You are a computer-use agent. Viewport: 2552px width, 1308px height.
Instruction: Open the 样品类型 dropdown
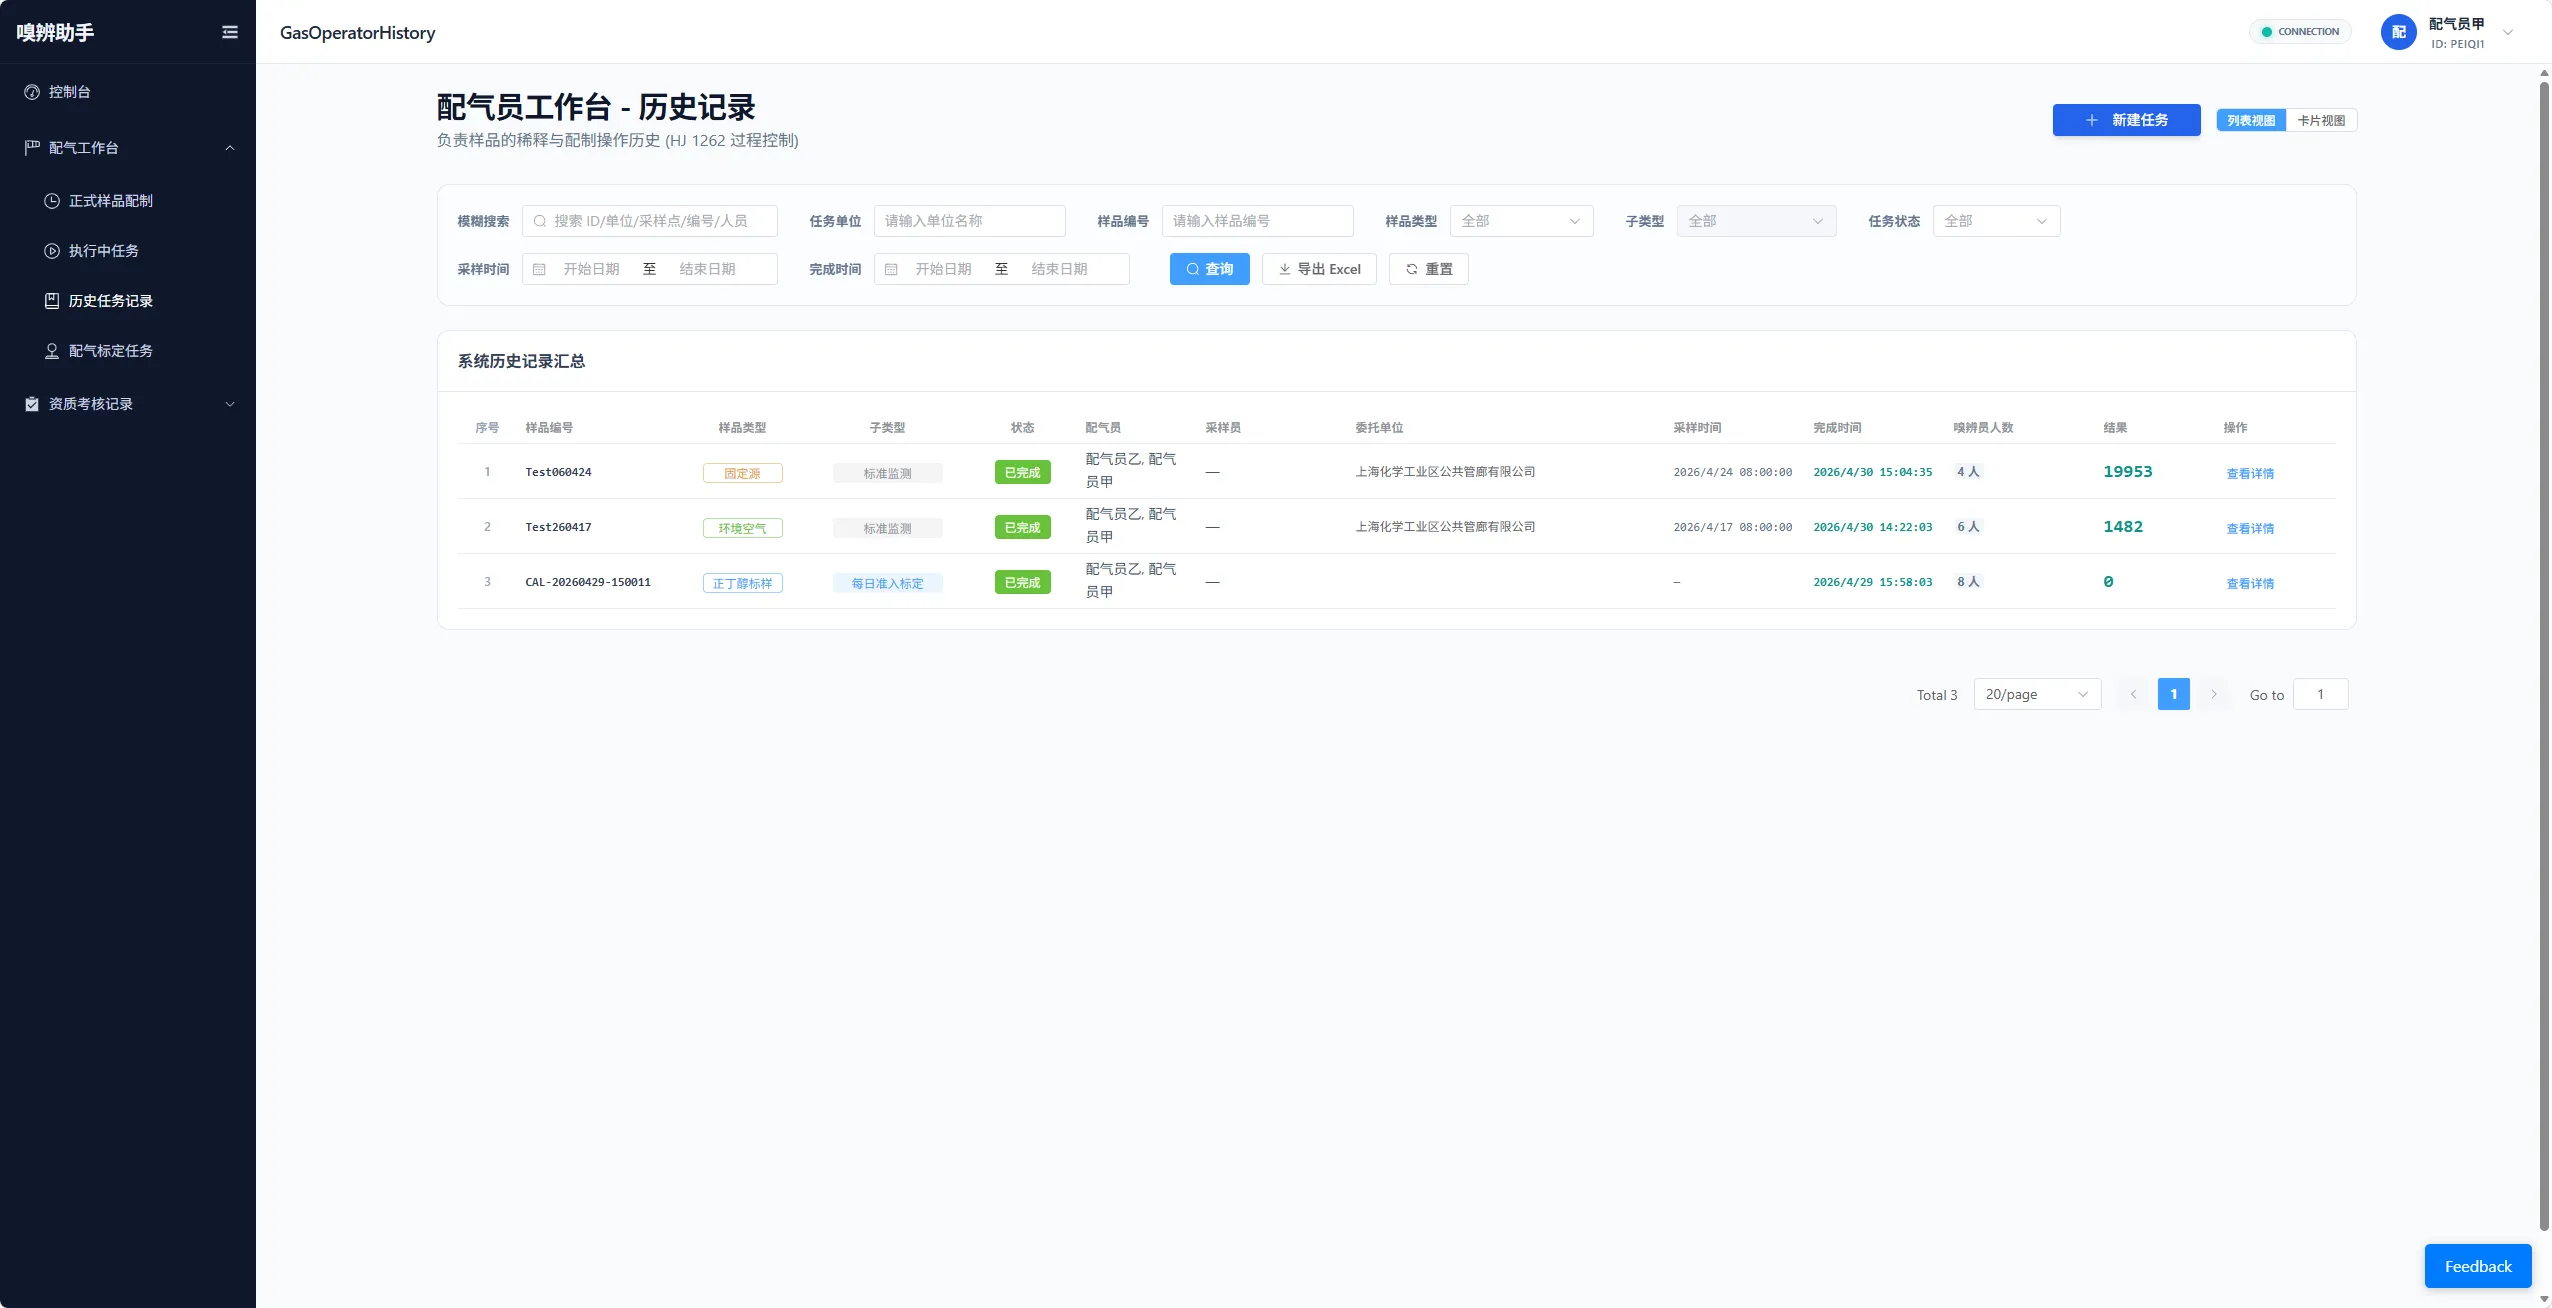tap(1521, 221)
